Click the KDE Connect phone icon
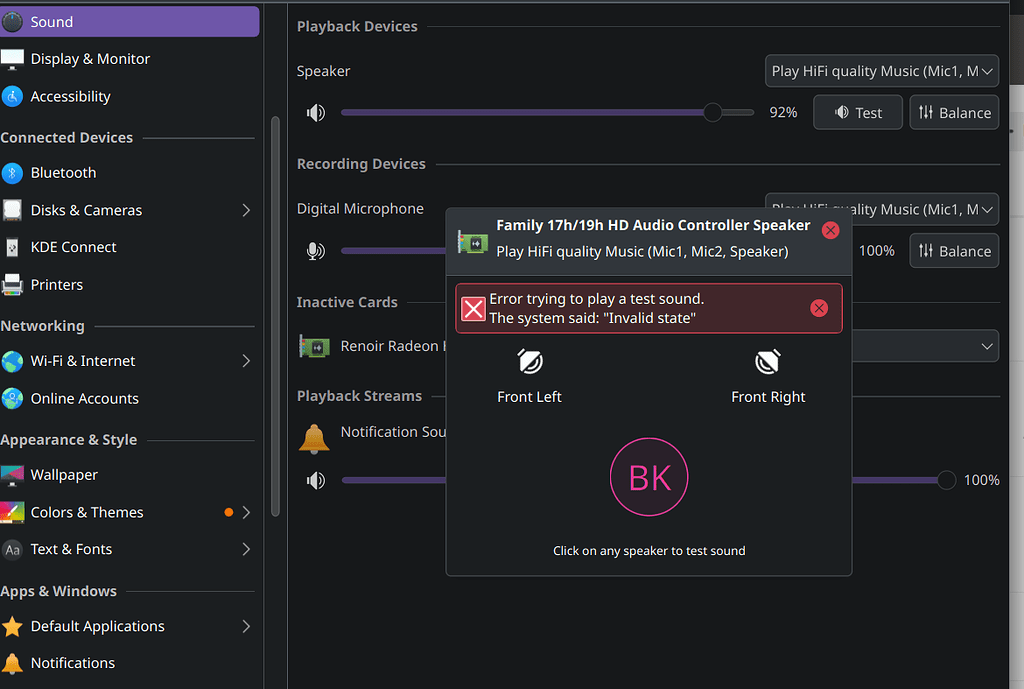This screenshot has width=1024, height=689. (x=12, y=247)
